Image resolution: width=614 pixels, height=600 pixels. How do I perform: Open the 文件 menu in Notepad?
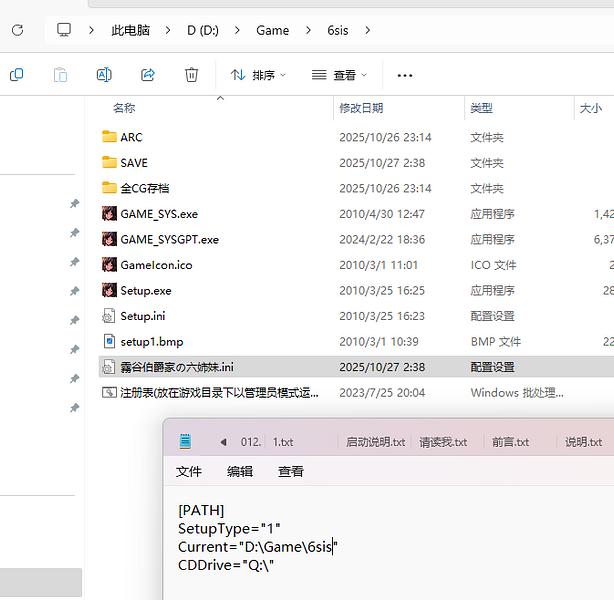tap(189, 471)
